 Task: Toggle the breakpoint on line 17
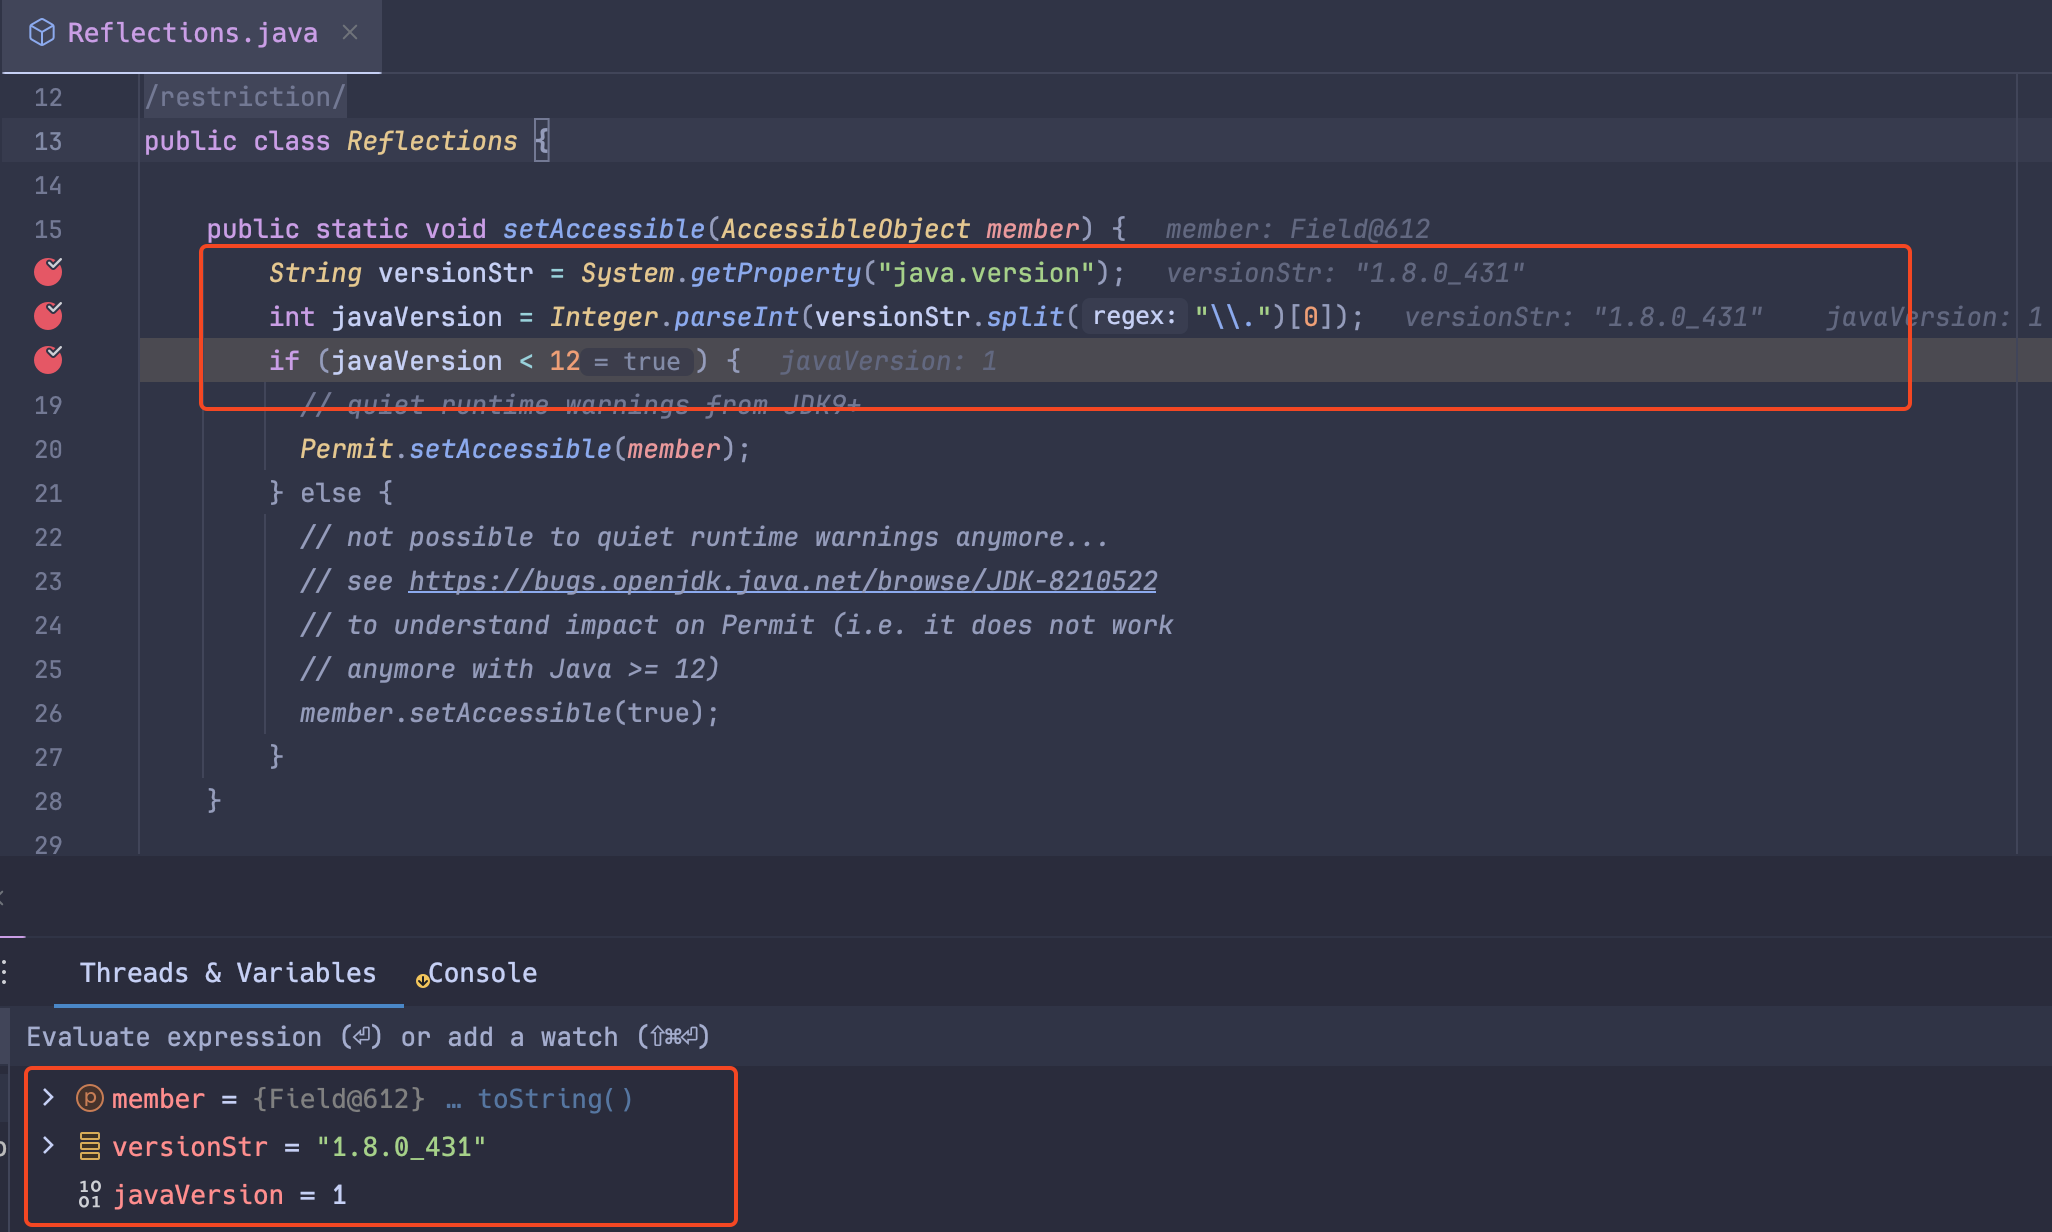(x=47, y=316)
